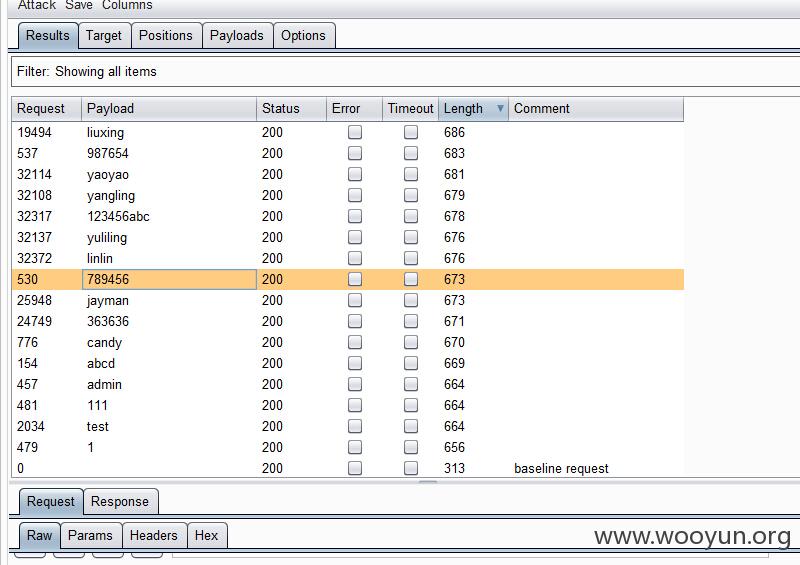Switch to the Request viewer tab
The image size is (800, 565).
(x=51, y=502)
